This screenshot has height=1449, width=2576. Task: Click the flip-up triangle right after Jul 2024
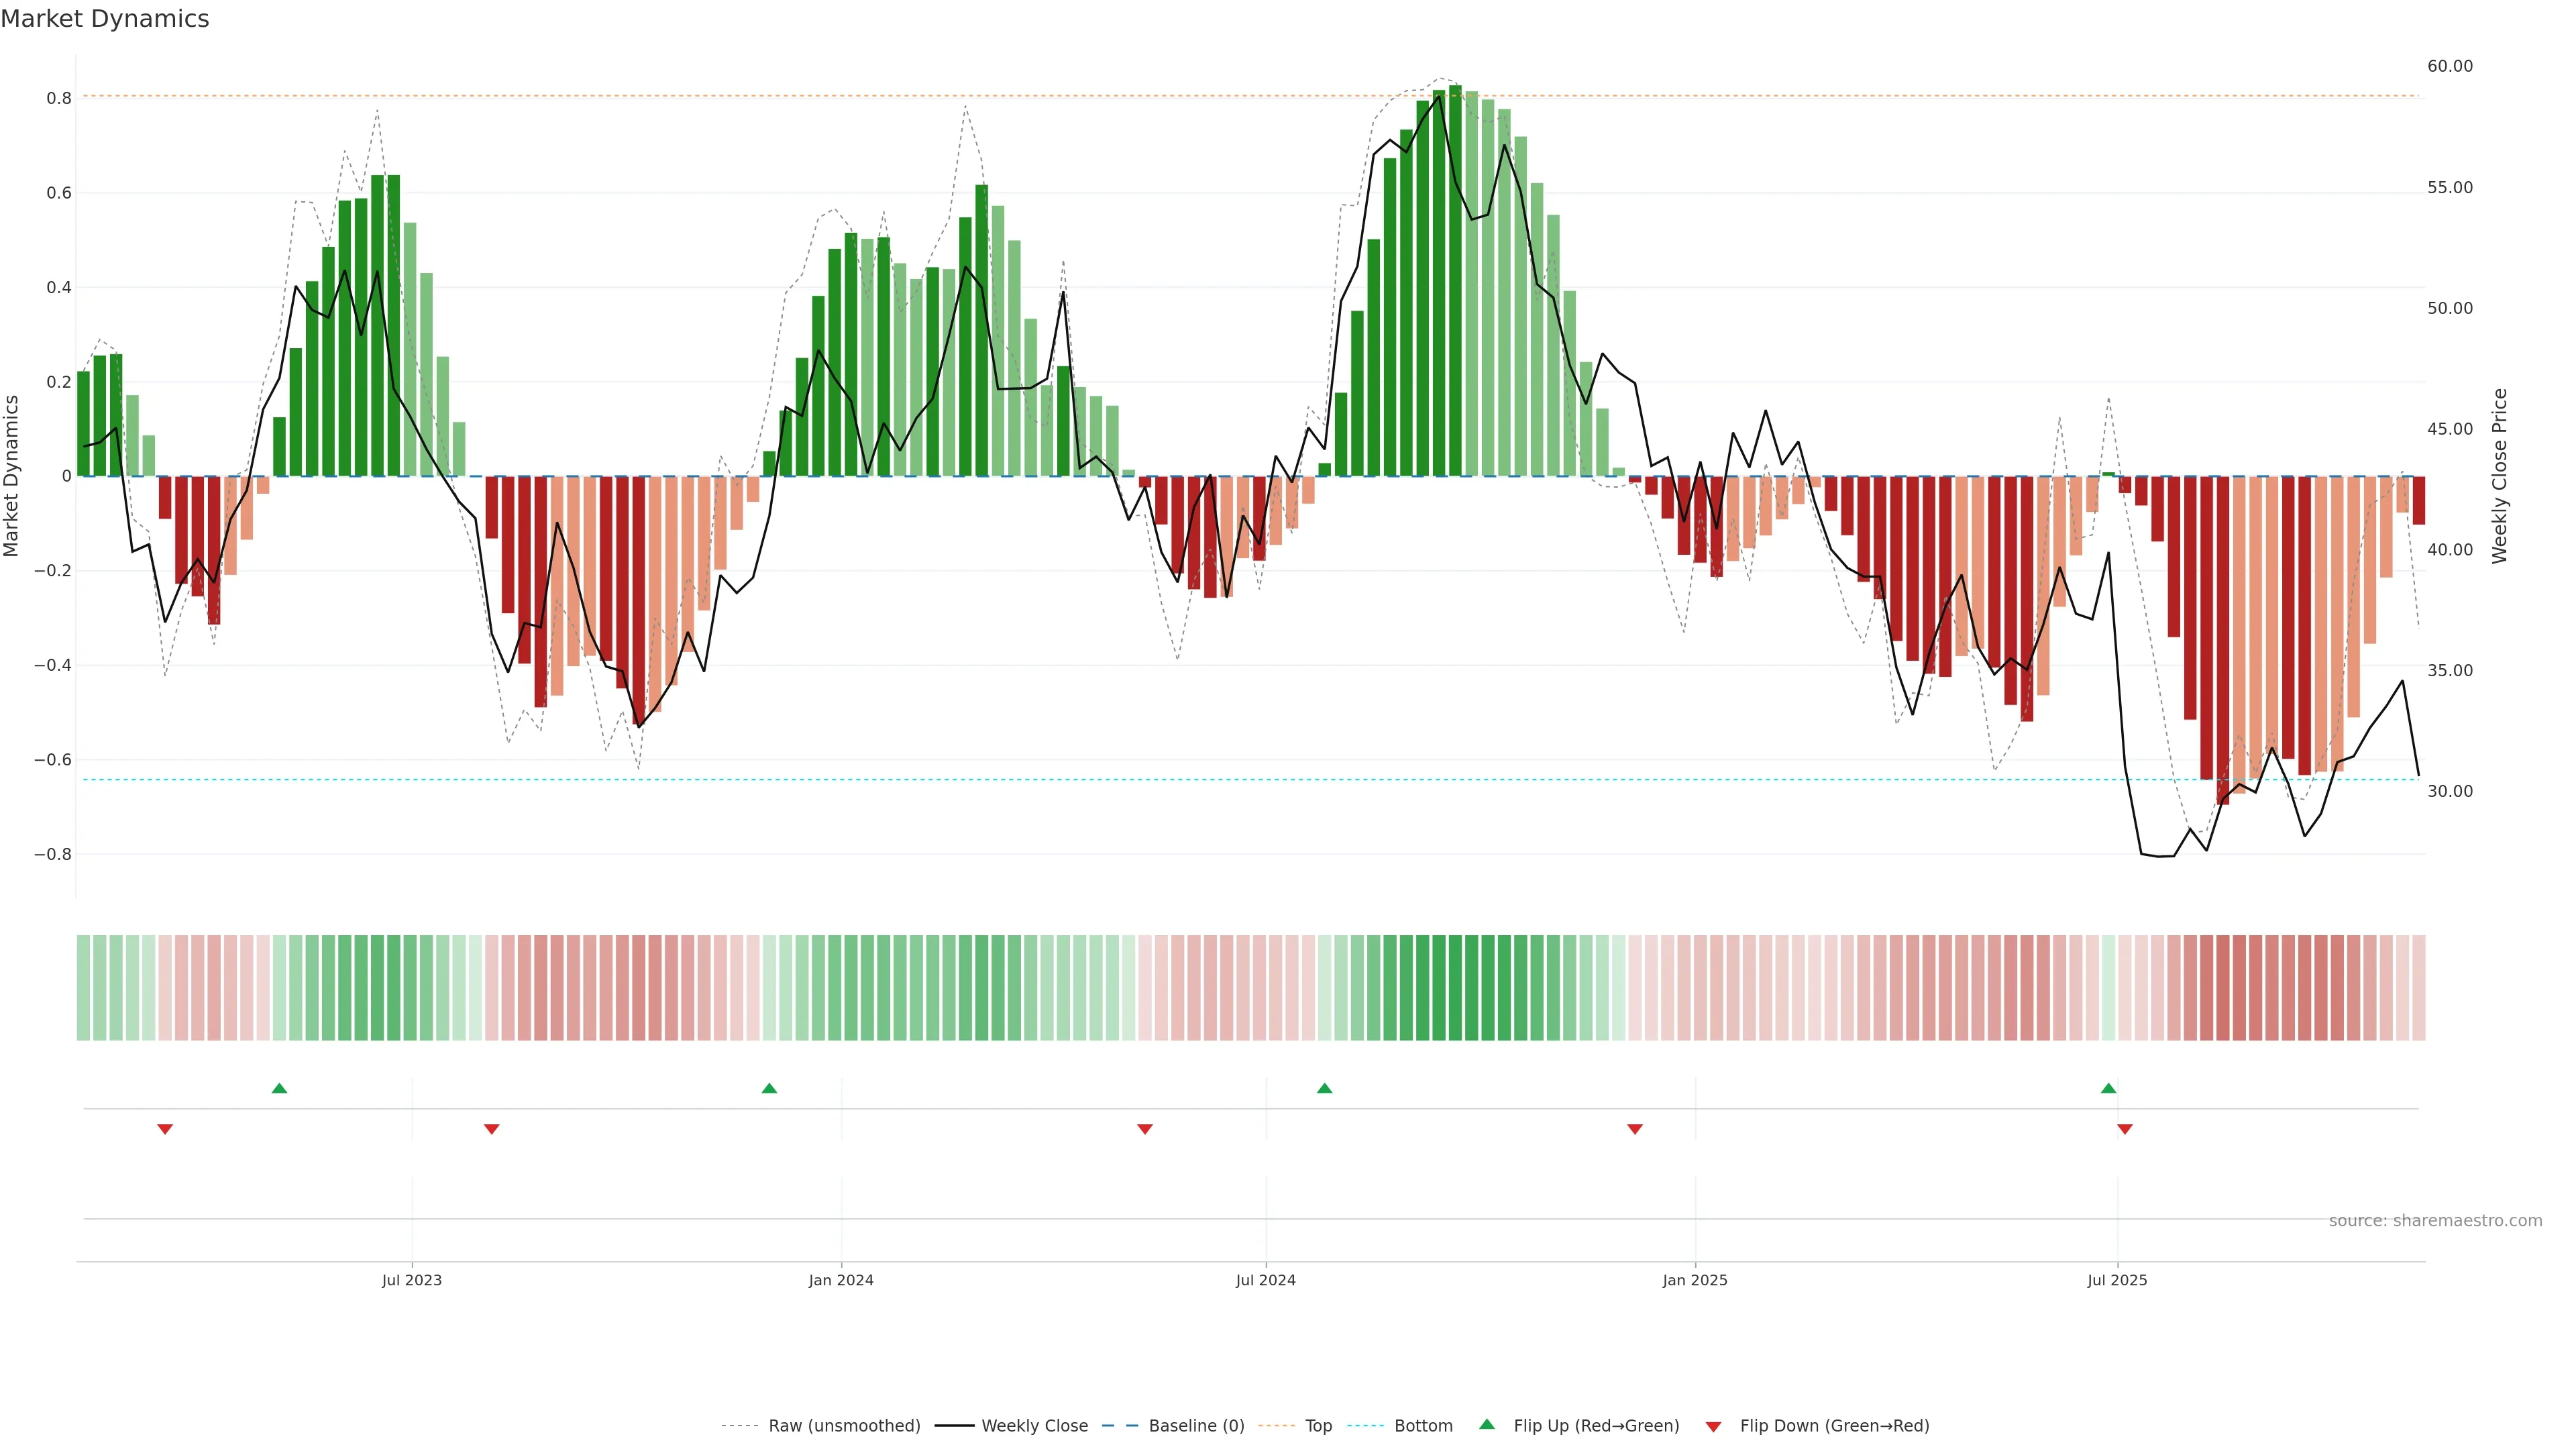pyautogui.click(x=1324, y=1088)
